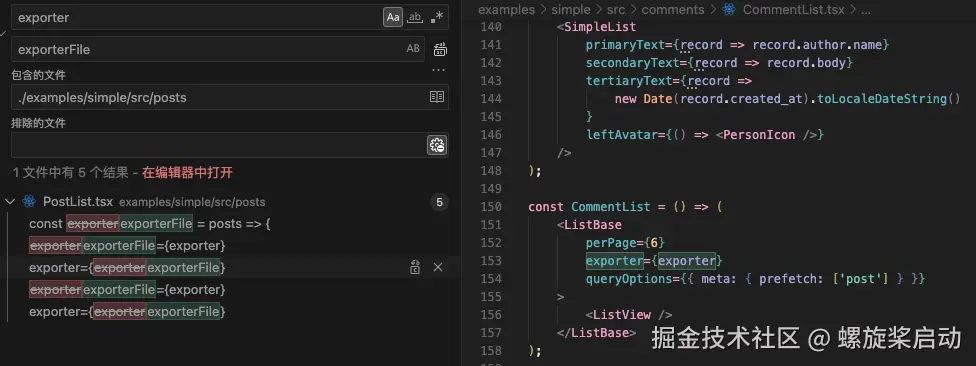The width and height of the screenshot is (976, 366).
Task: Select PostList.tsx file result row
Action: coord(230,202)
